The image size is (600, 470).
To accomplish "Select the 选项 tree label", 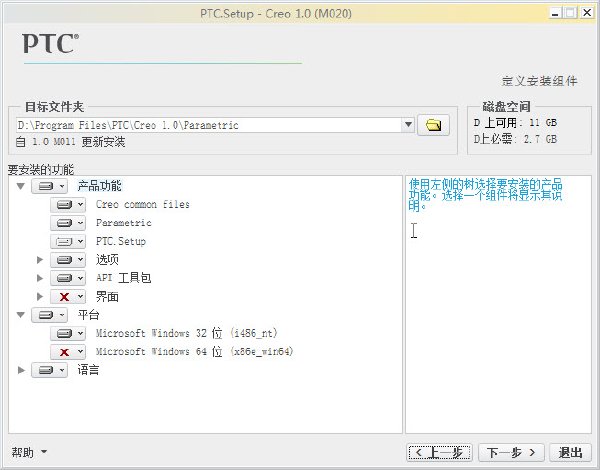I will click(107, 259).
